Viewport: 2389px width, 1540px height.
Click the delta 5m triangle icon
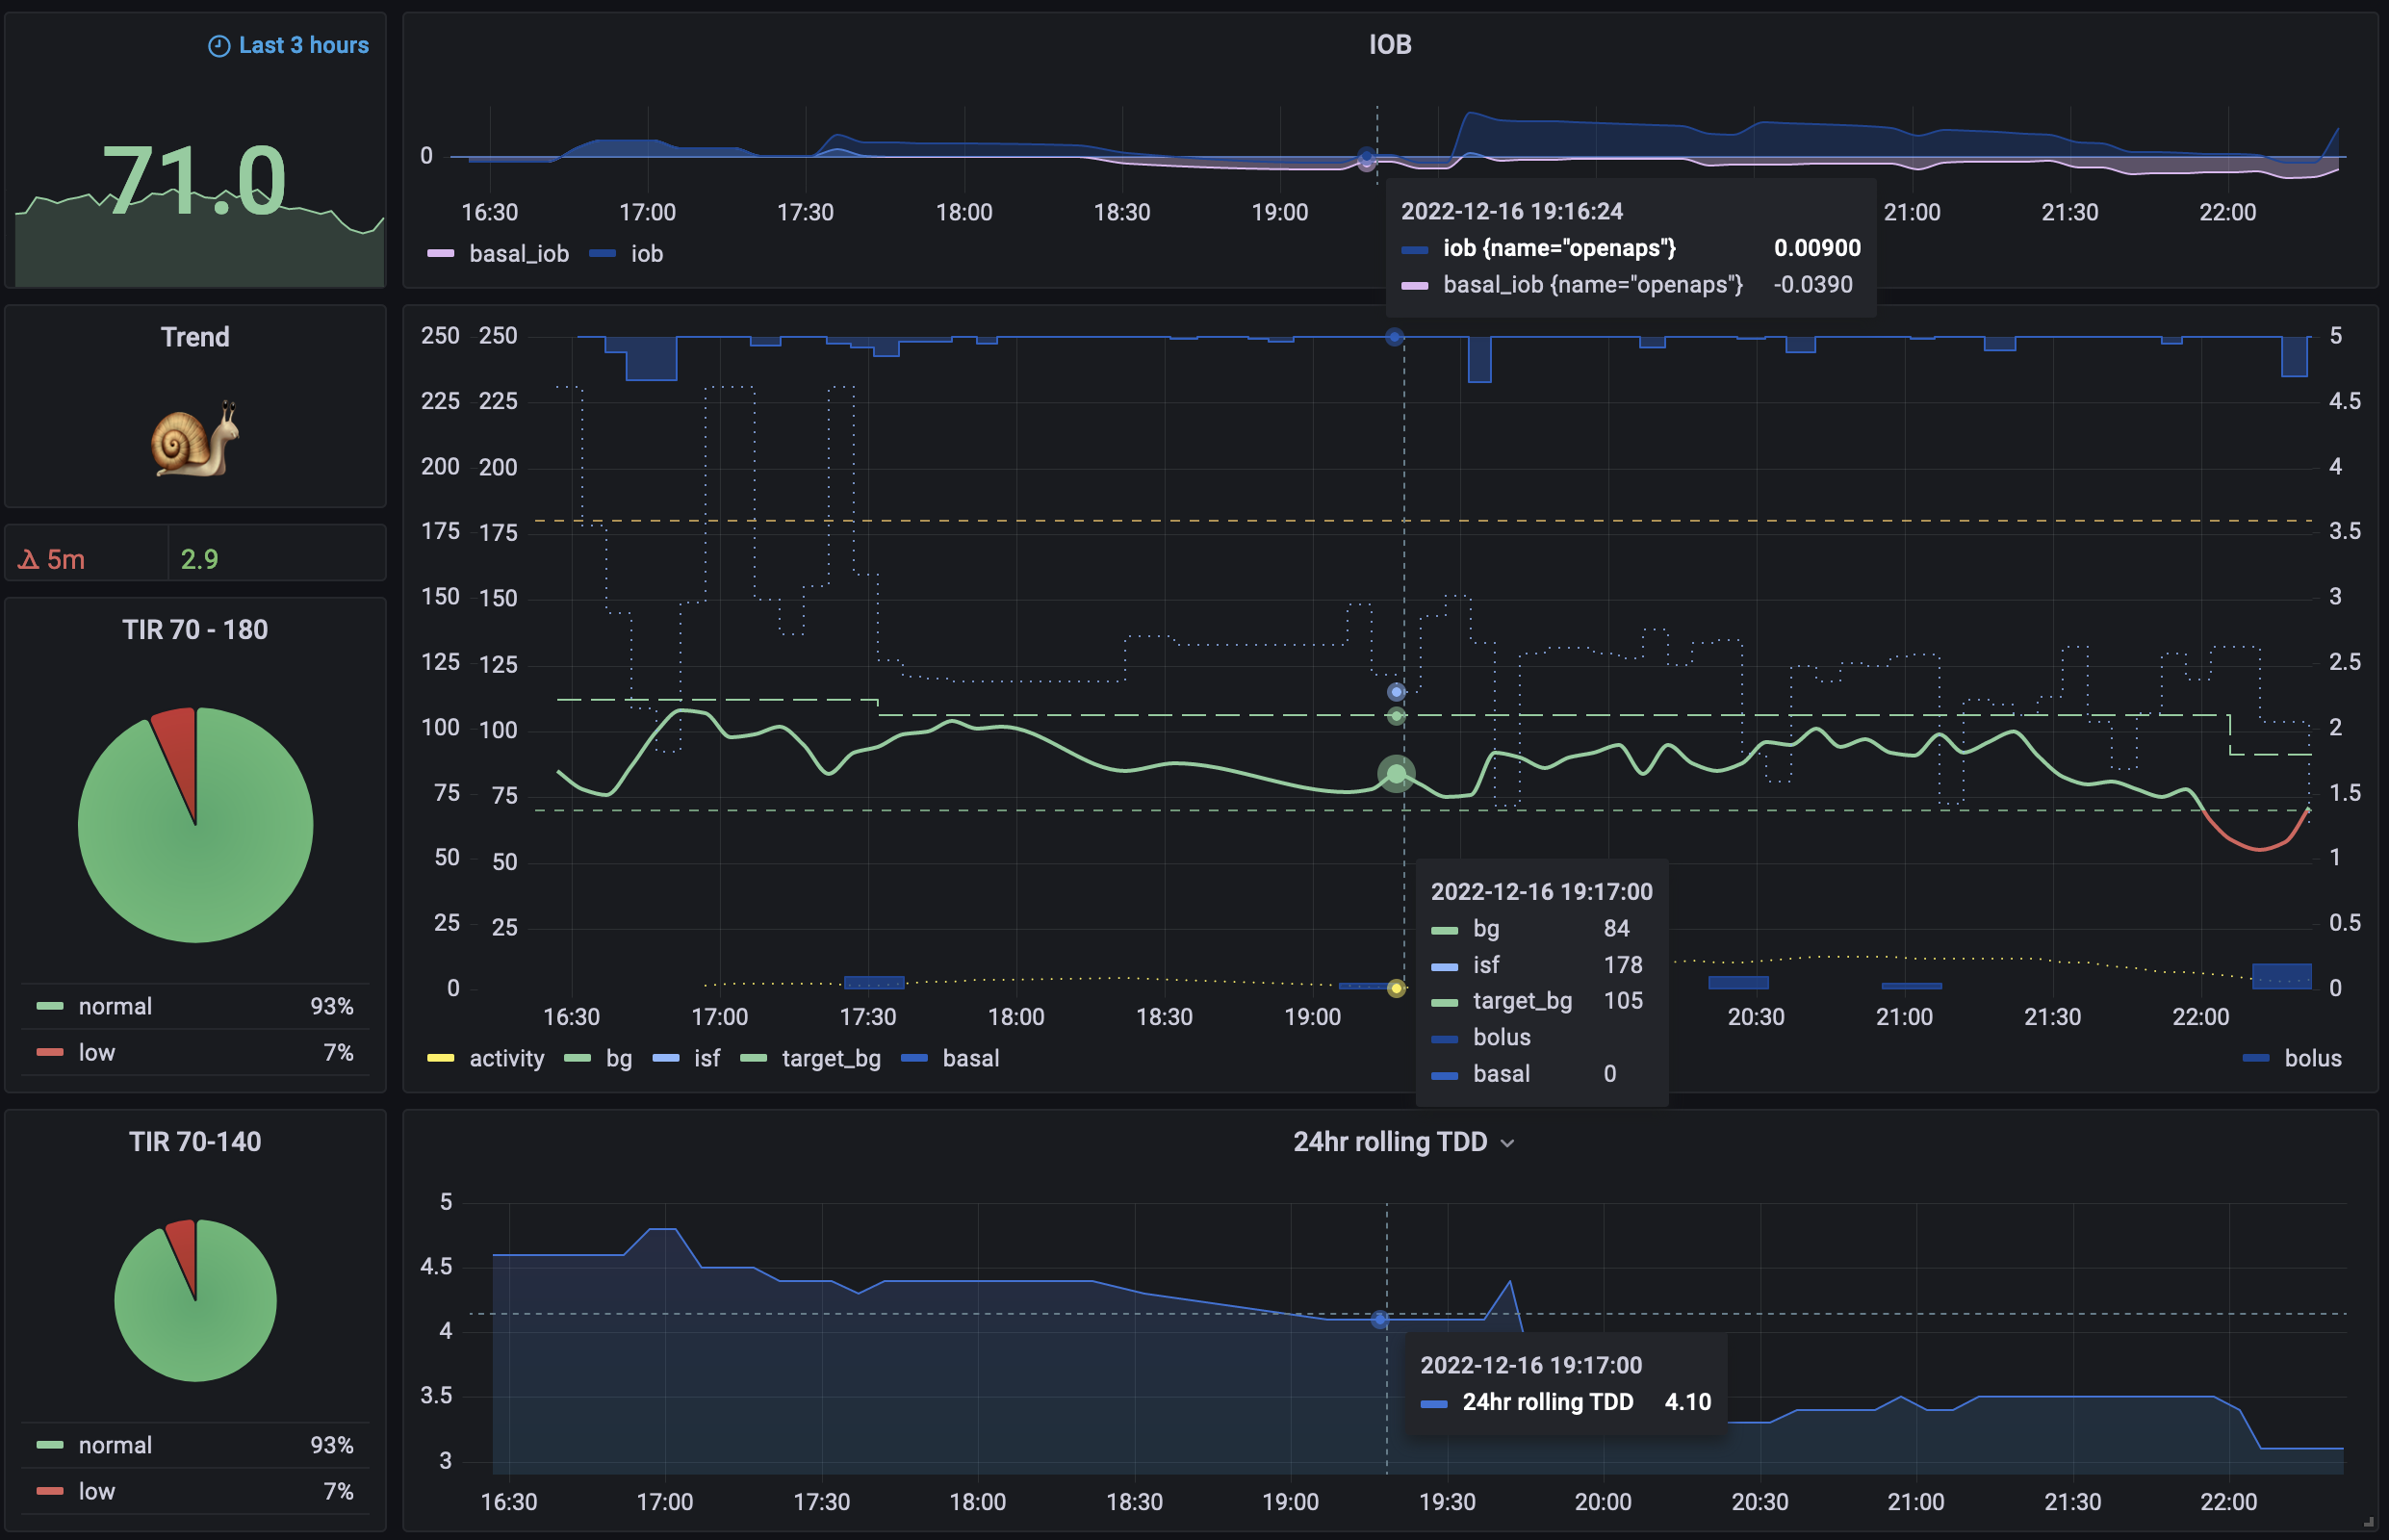pyautogui.click(x=28, y=560)
